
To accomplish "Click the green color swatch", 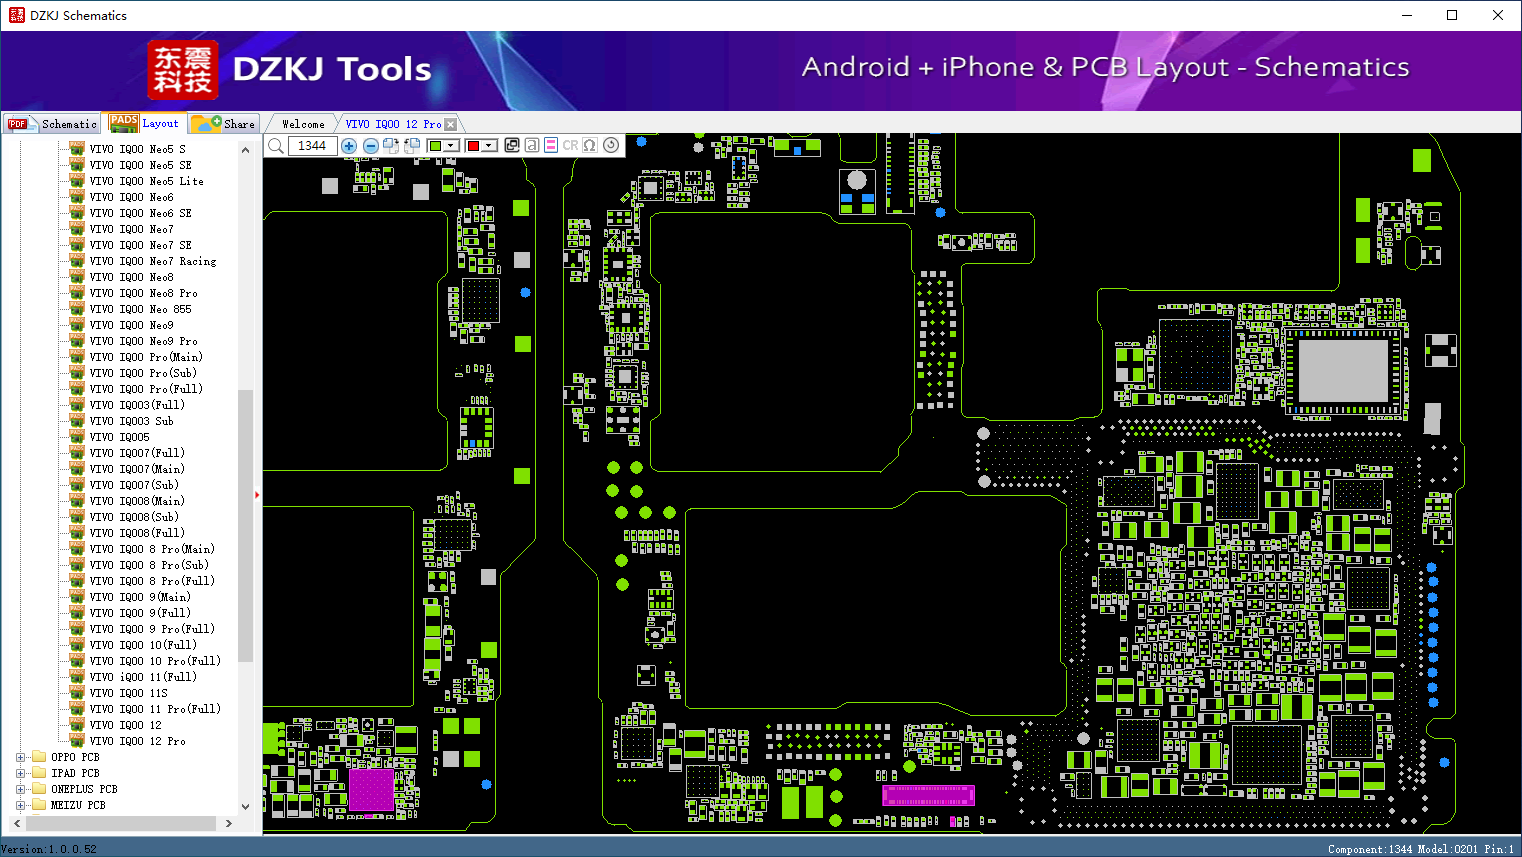I will click(435, 146).
